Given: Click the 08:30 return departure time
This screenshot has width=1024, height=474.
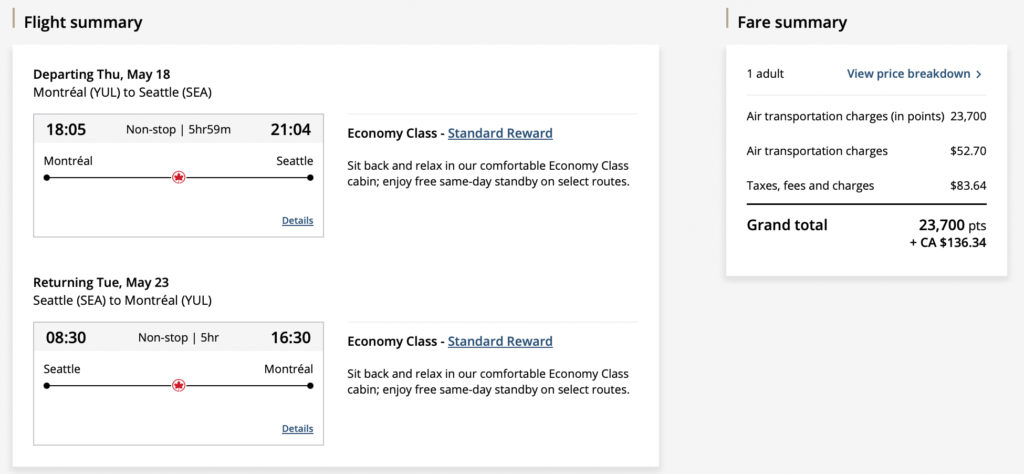Looking at the screenshot, I should click(x=66, y=337).
